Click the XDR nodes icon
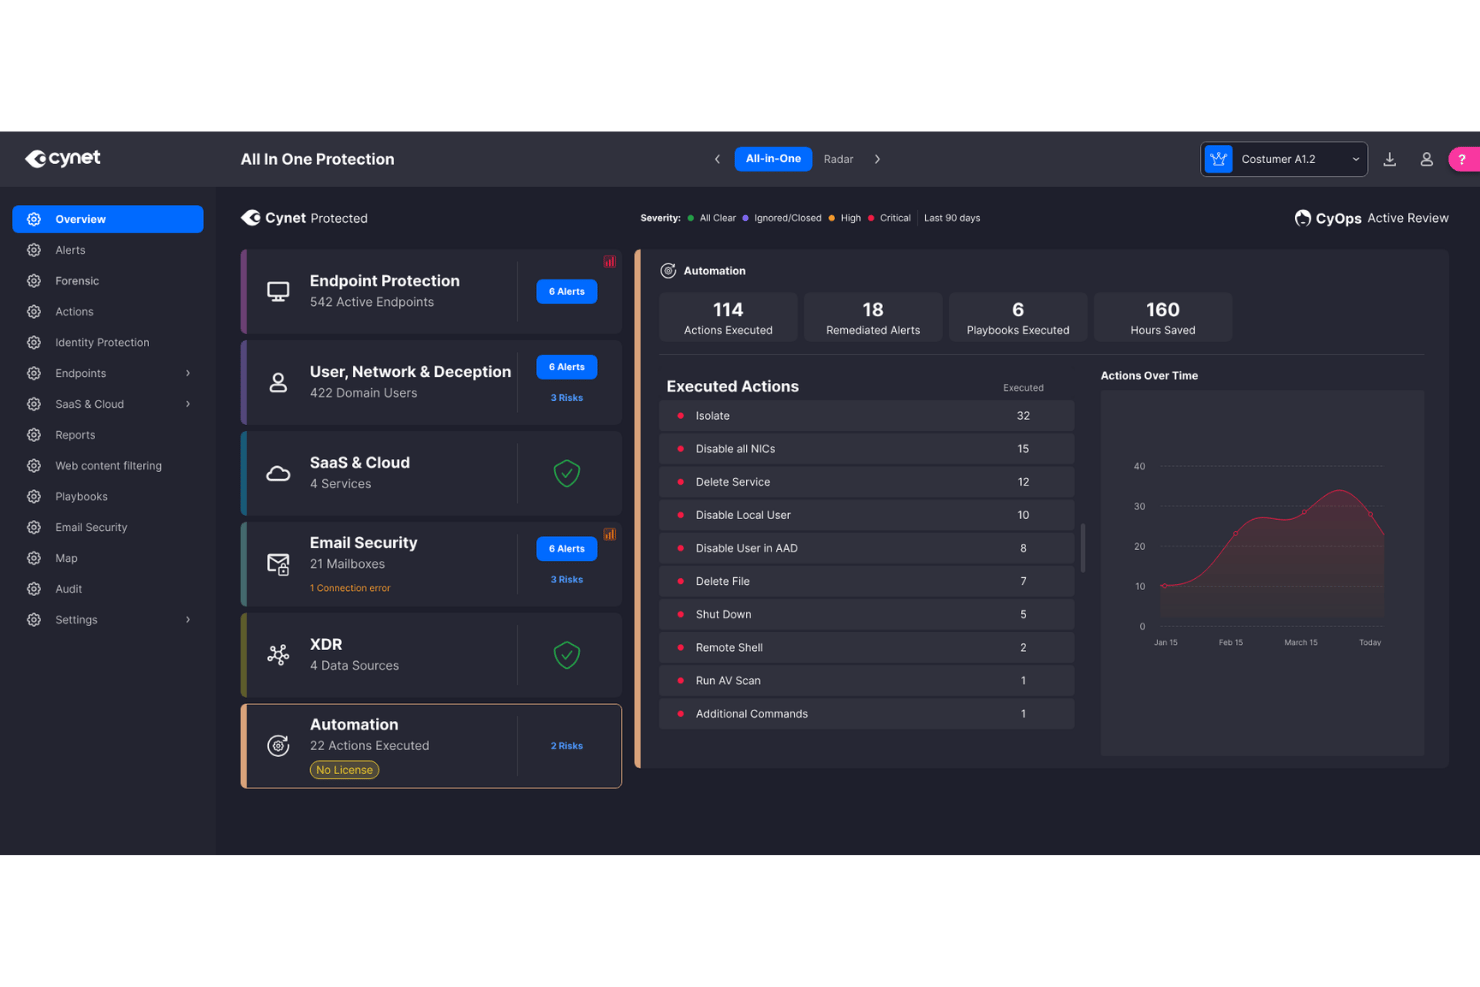The width and height of the screenshot is (1480, 987). click(x=278, y=655)
